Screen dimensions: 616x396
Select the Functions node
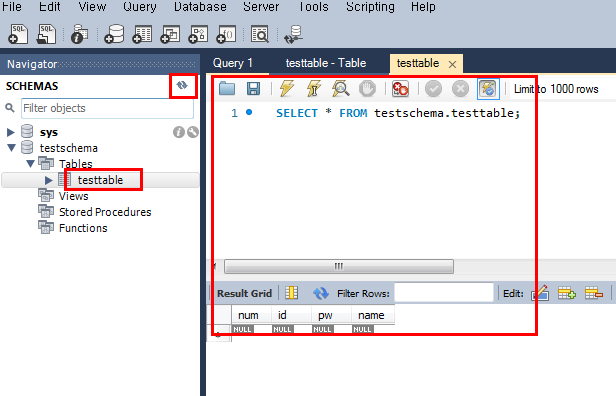pyautogui.click(x=83, y=228)
